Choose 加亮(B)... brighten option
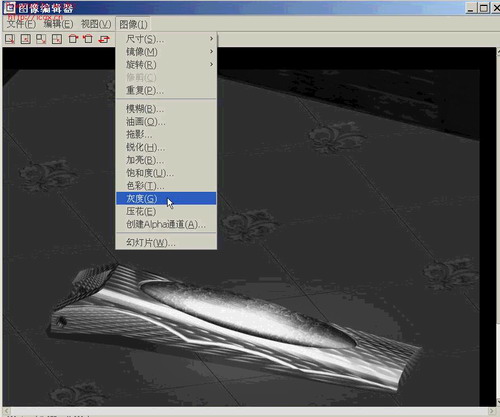This screenshot has width=500, height=417. pyautogui.click(x=166, y=160)
